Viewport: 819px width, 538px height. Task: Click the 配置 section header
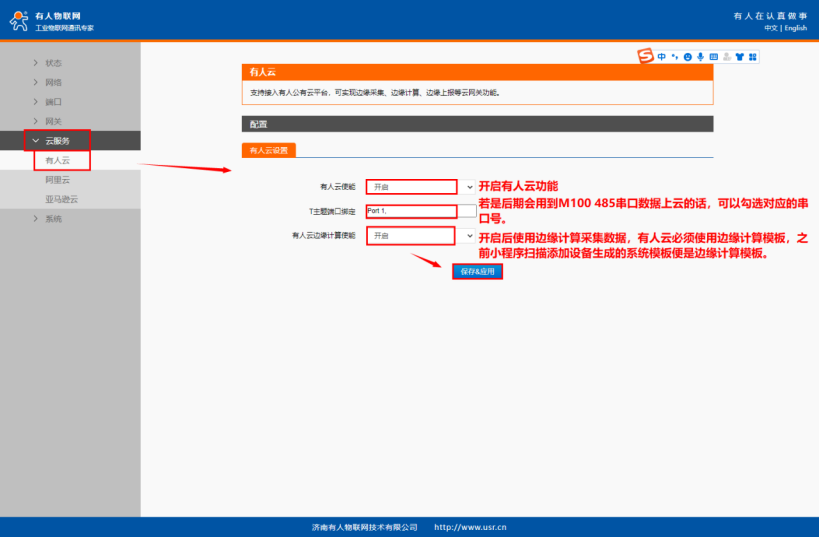click(477, 124)
